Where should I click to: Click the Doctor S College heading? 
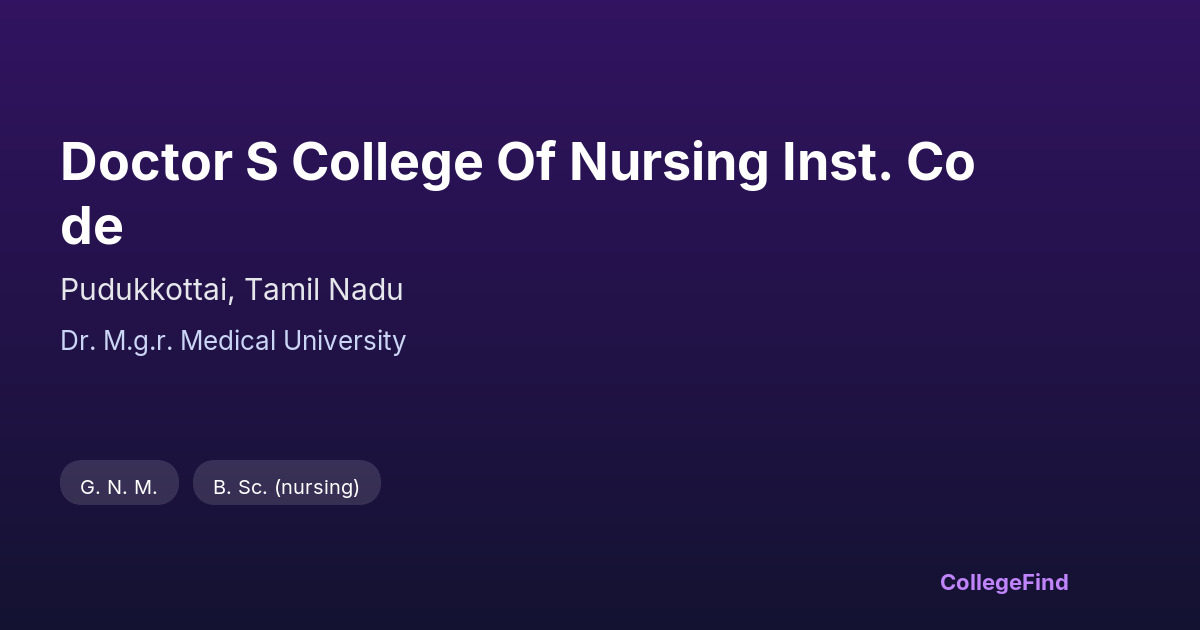pos(517,163)
